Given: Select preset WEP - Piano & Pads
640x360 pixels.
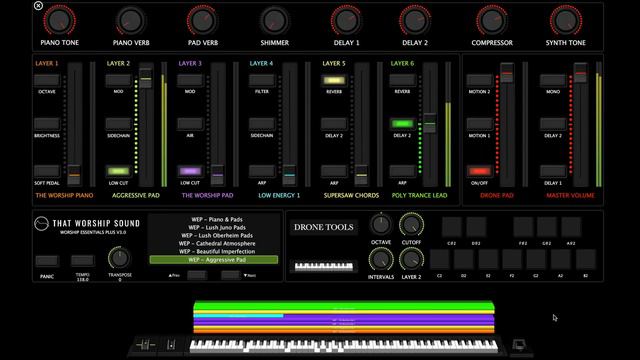Looking at the screenshot, I should pos(216,220).
